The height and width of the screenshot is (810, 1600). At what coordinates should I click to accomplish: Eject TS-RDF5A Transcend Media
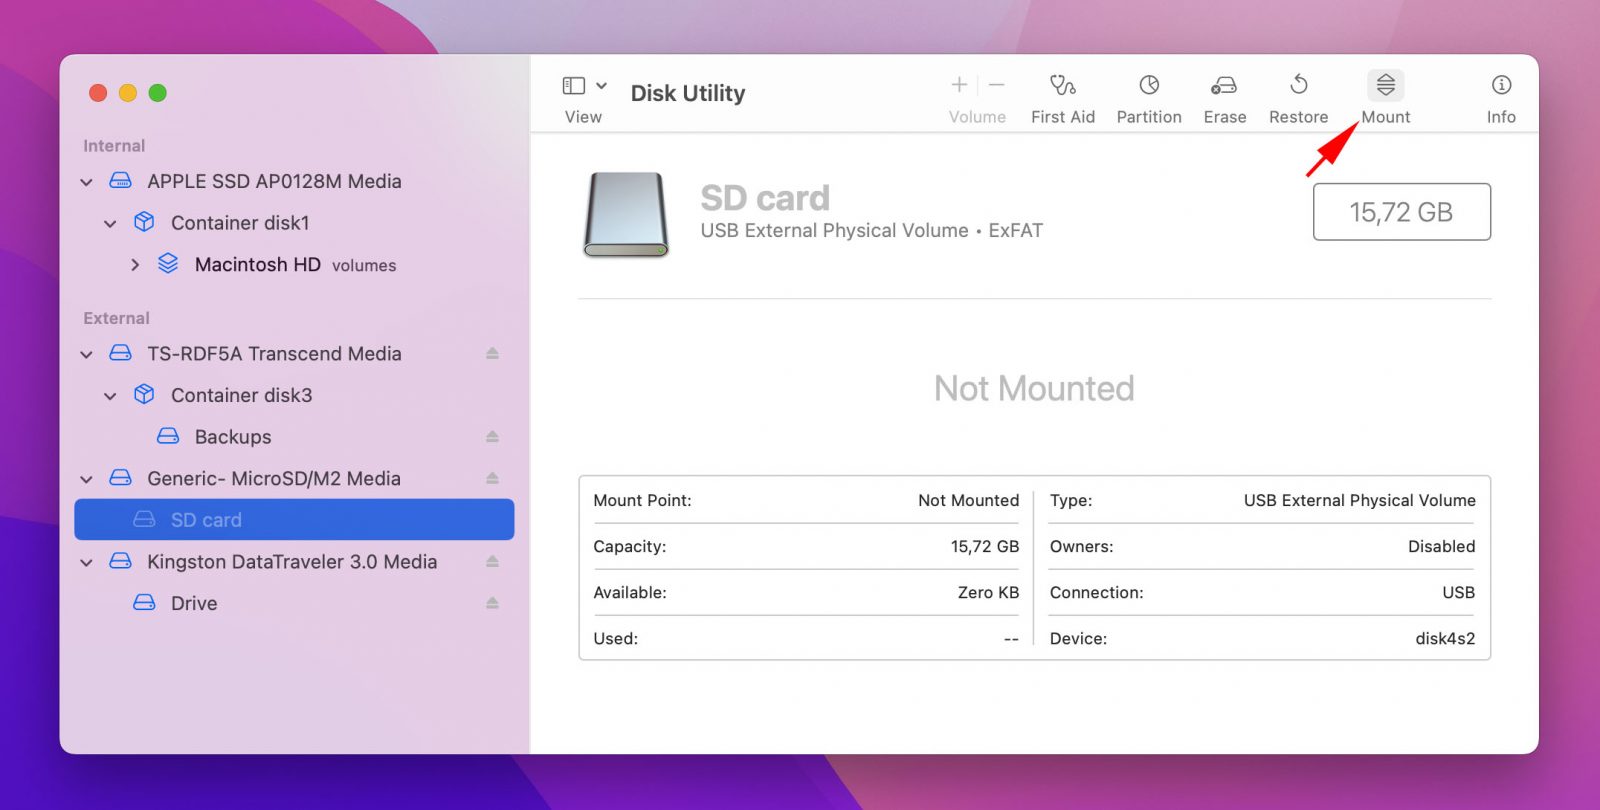(x=492, y=353)
